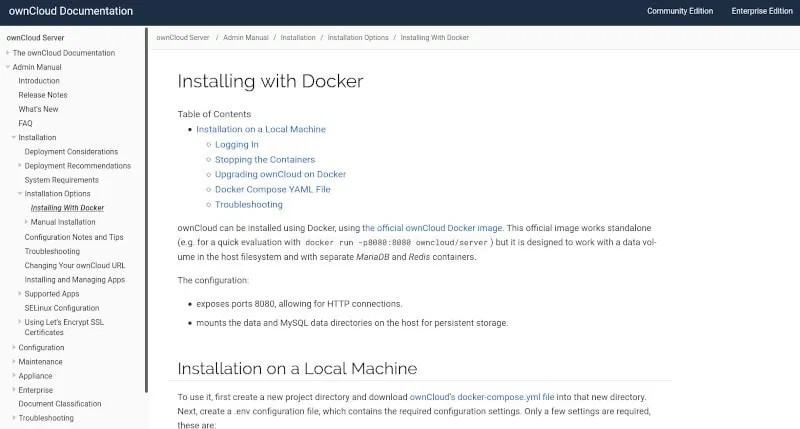Expand the Supported Apps arrow
This screenshot has height=429, width=800.
coord(20,293)
